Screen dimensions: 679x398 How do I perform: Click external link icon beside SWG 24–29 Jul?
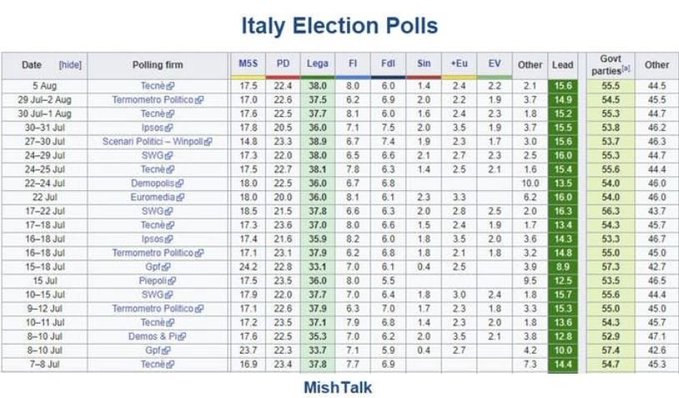coord(169,156)
